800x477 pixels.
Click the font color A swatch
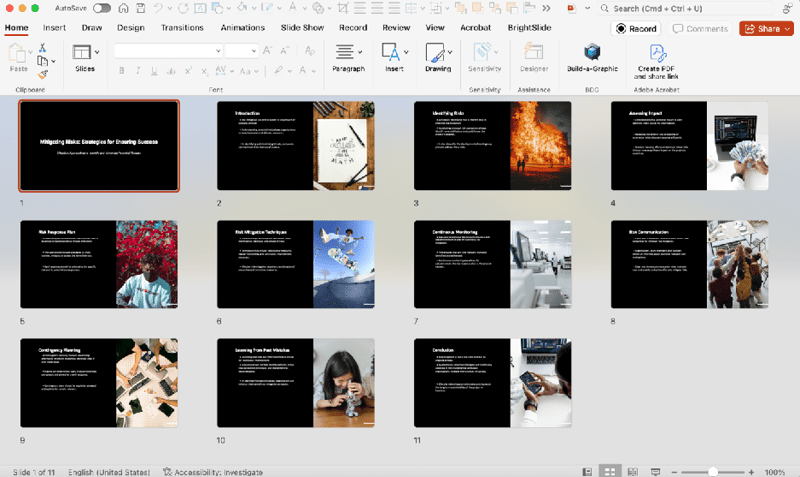click(303, 71)
